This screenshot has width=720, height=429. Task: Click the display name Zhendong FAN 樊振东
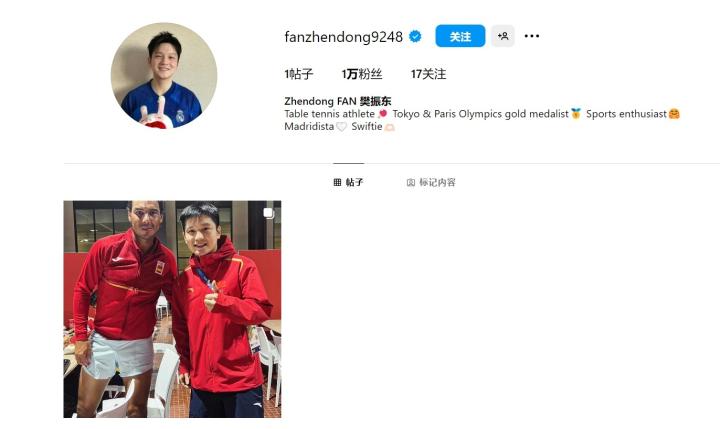338,101
